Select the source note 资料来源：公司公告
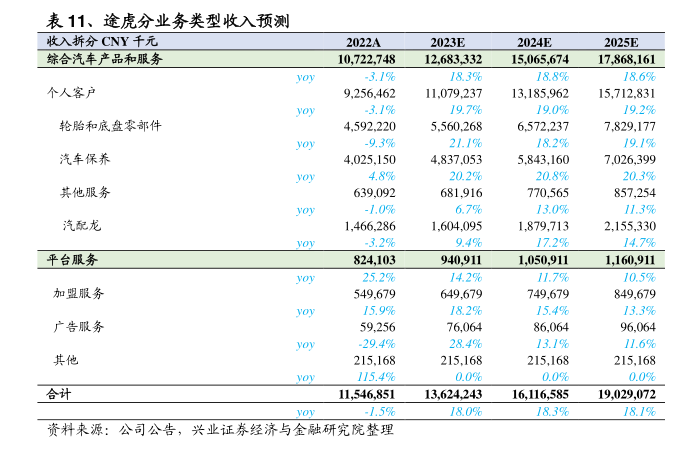Image resolution: width=675 pixels, height=456 pixels. 112,429
